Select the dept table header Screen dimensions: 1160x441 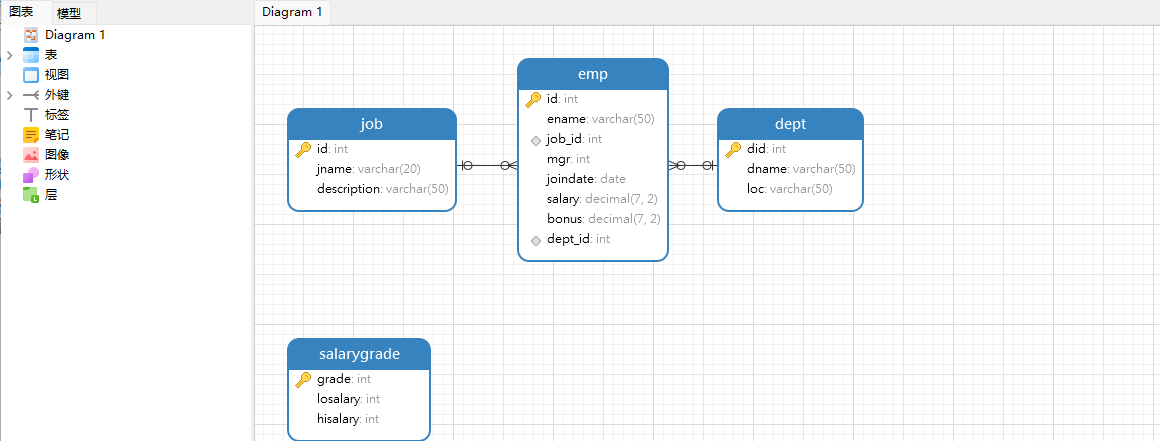tap(790, 124)
